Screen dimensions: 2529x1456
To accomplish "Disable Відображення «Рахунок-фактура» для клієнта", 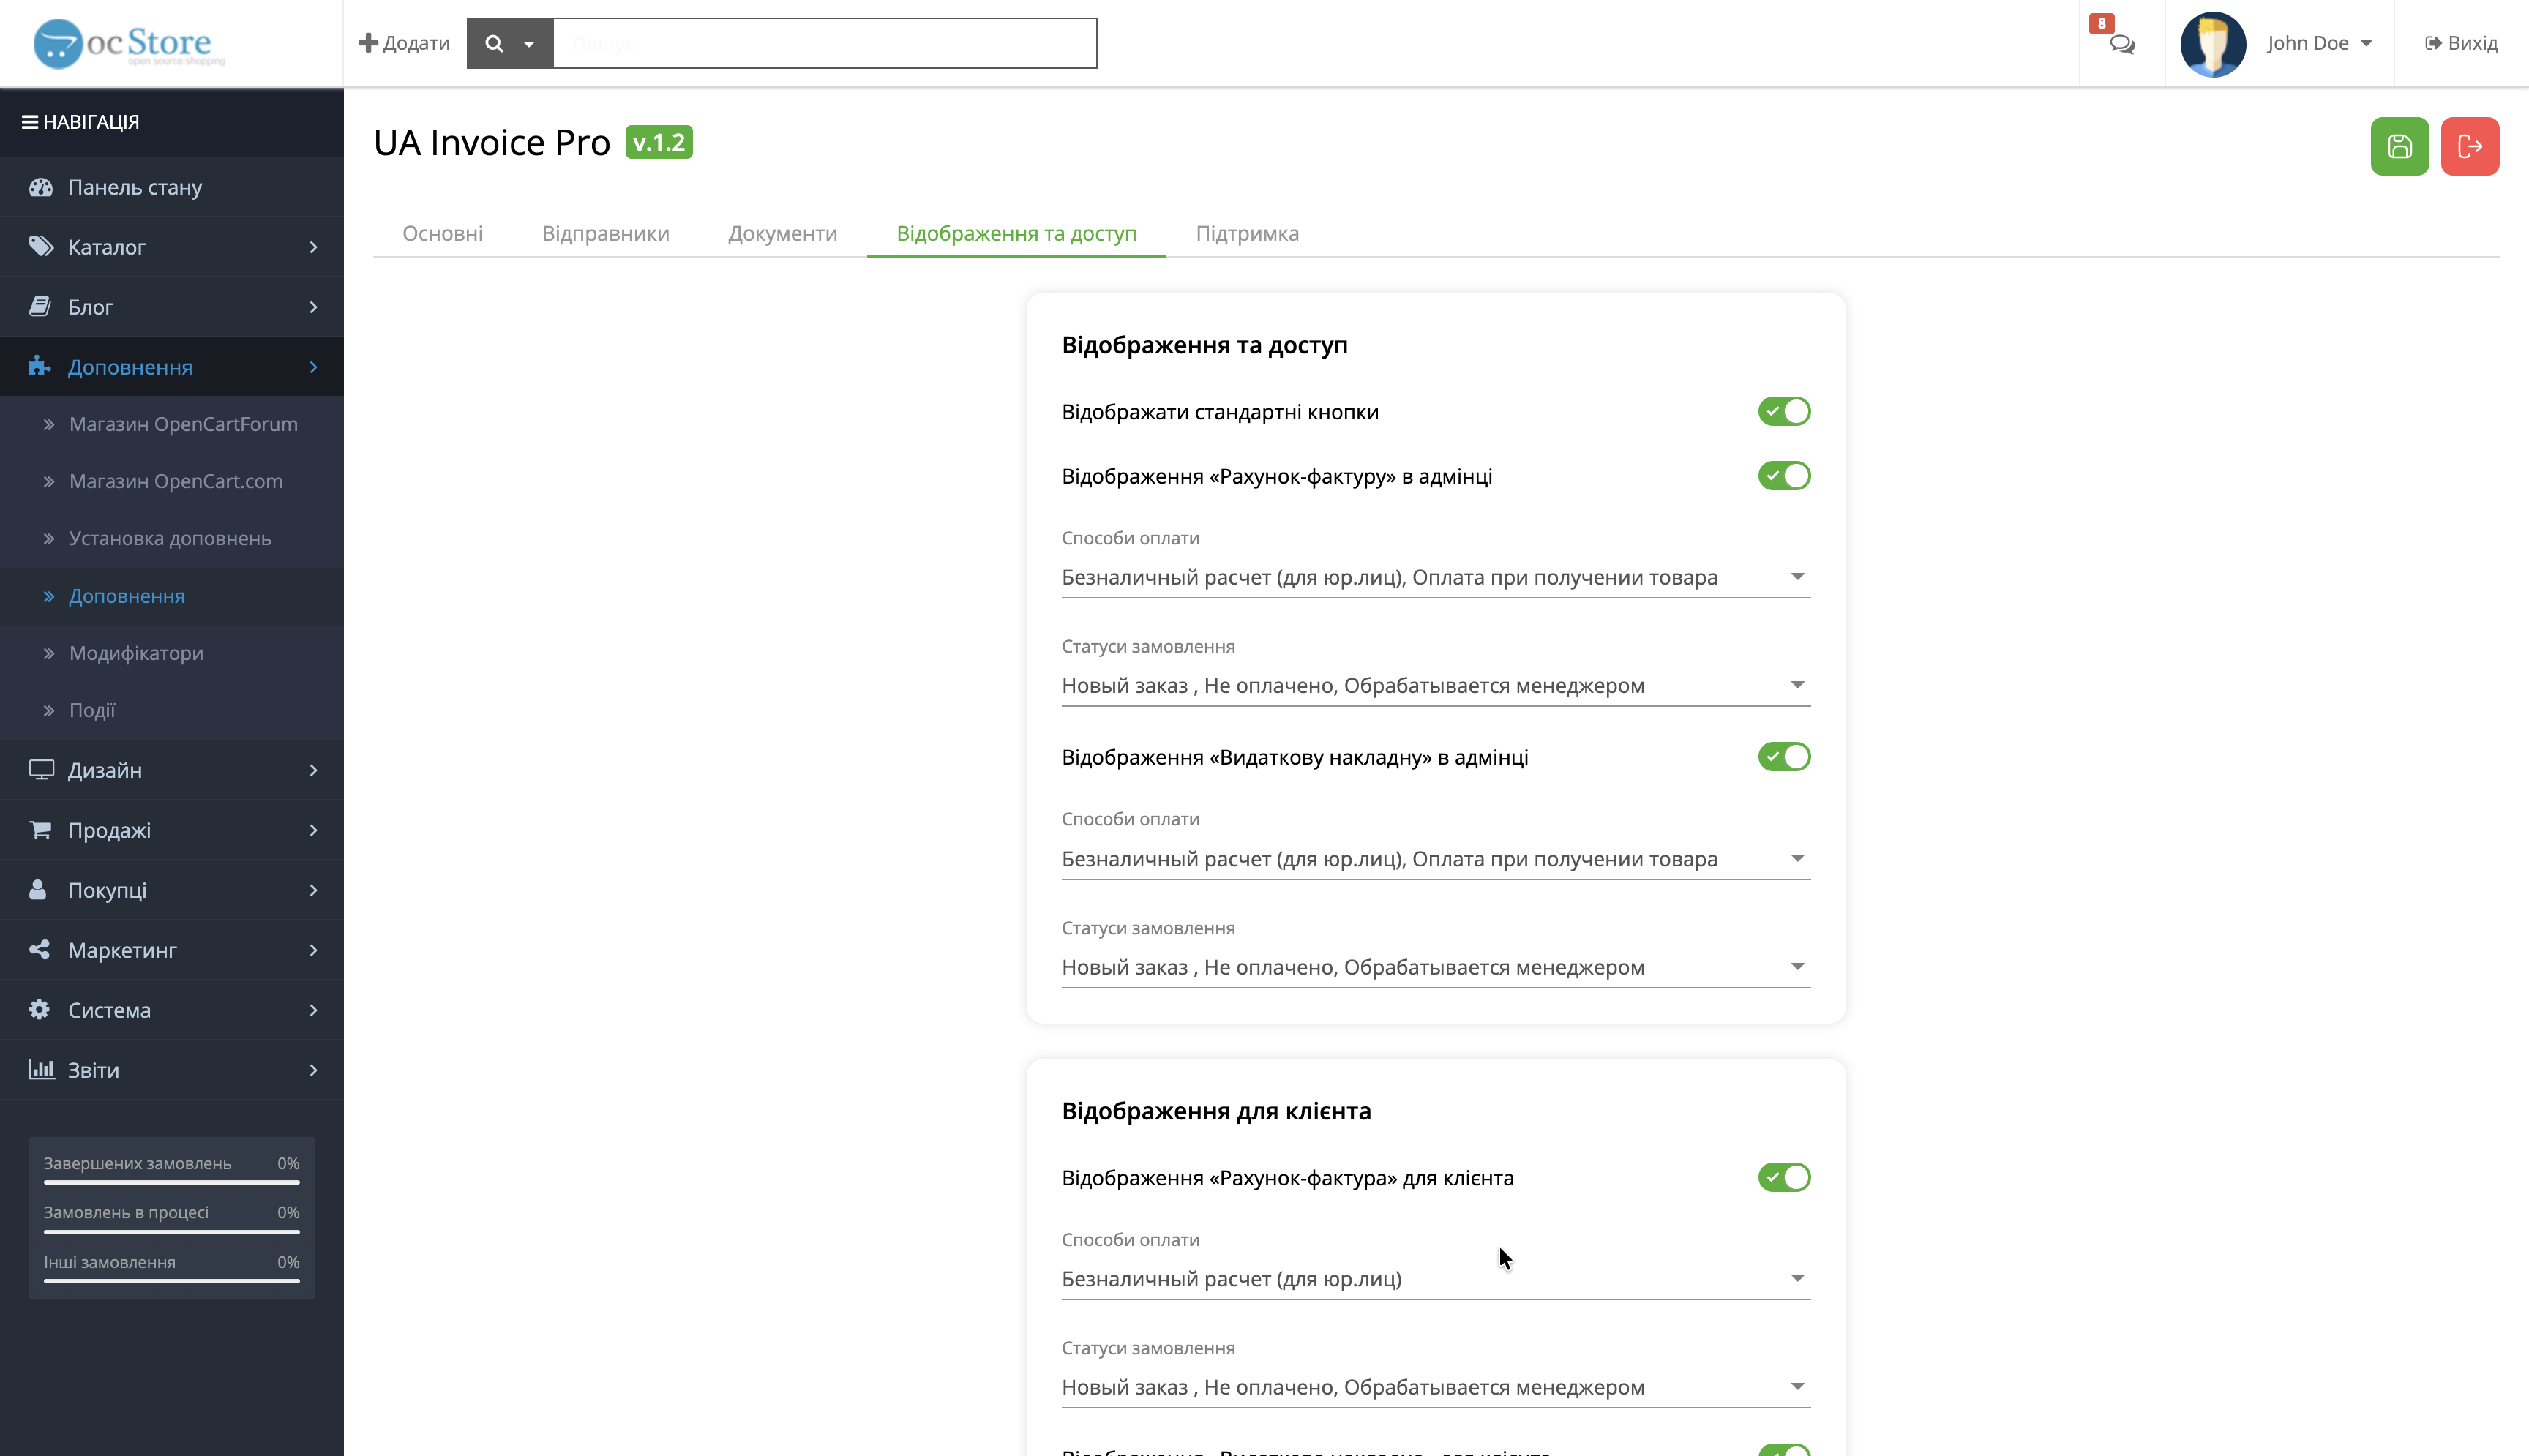I will point(1784,1177).
